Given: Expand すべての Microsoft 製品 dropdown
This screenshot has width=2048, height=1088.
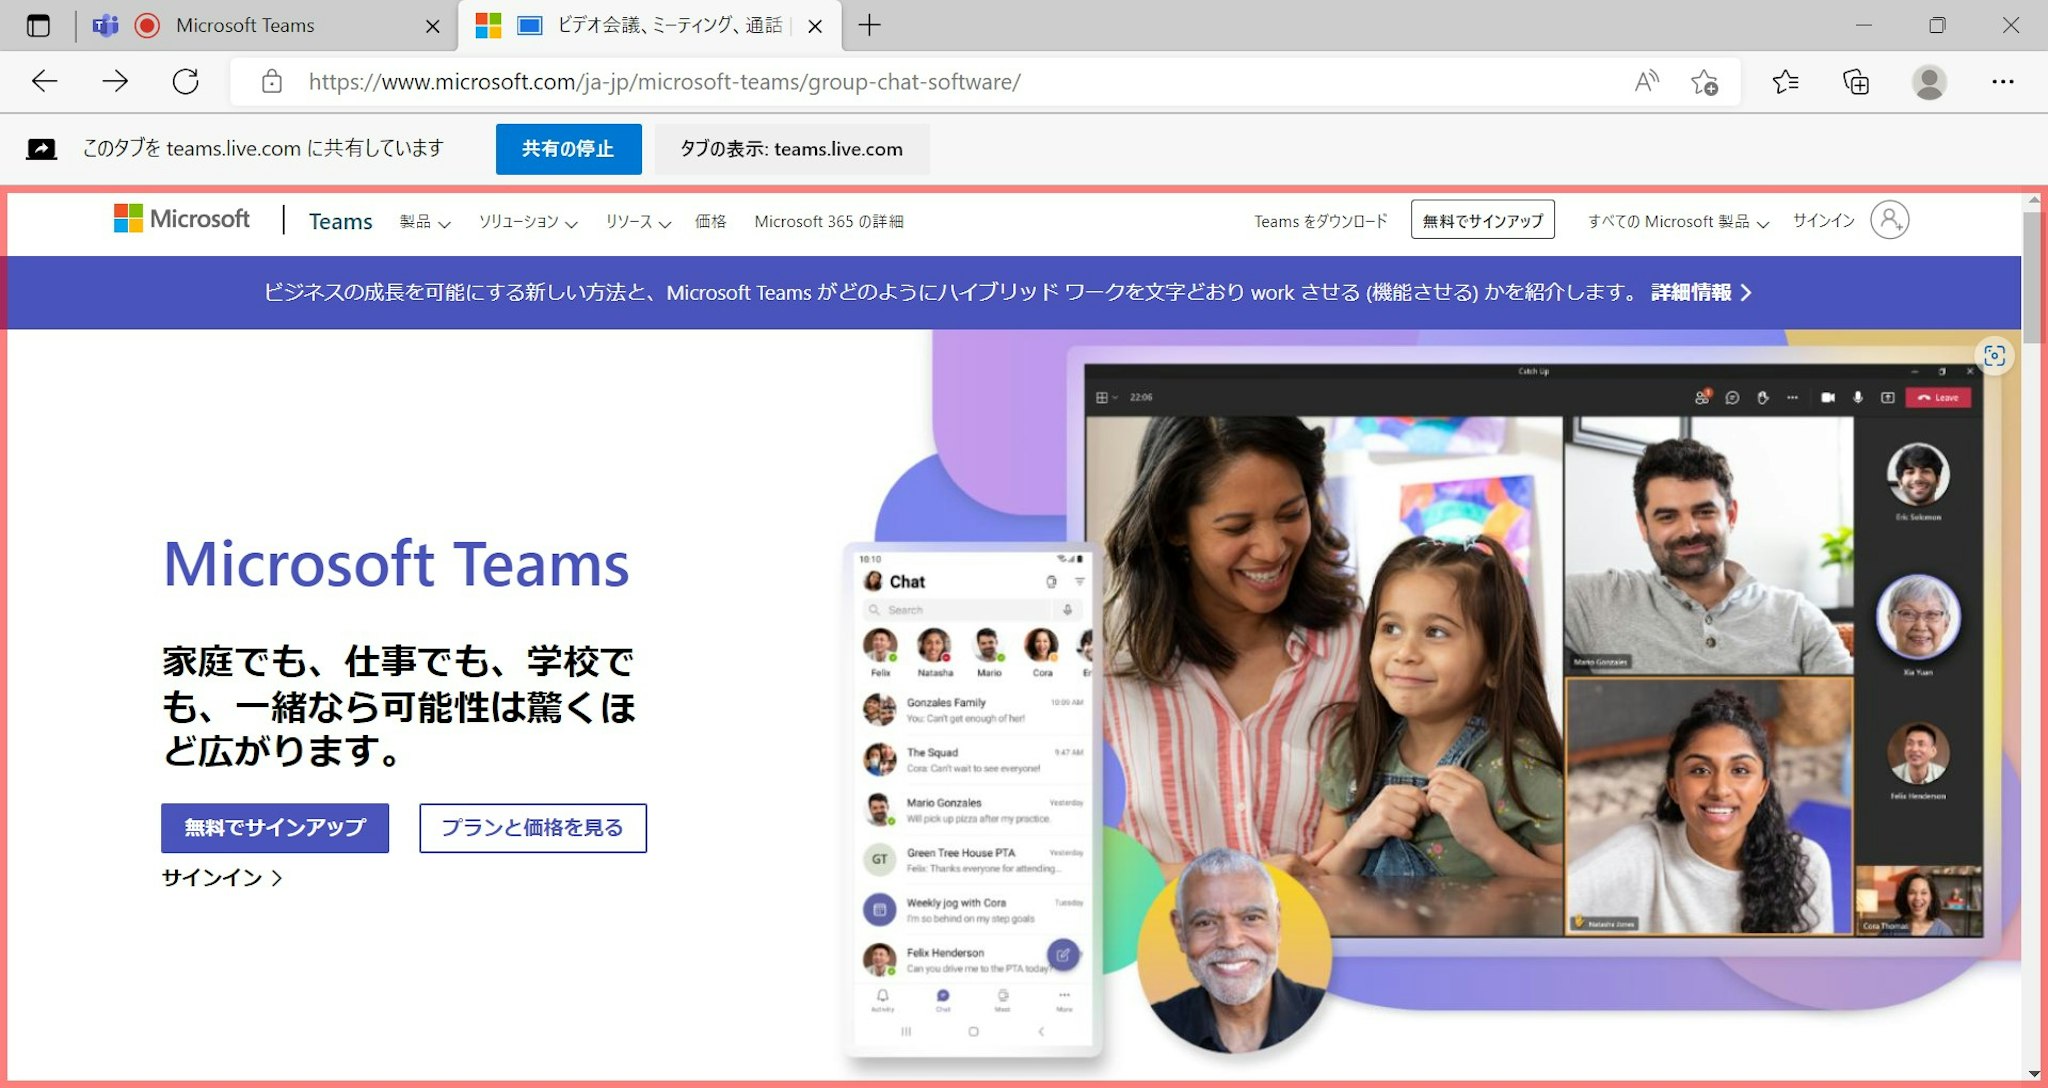Looking at the screenshot, I should (x=1678, y=222).
